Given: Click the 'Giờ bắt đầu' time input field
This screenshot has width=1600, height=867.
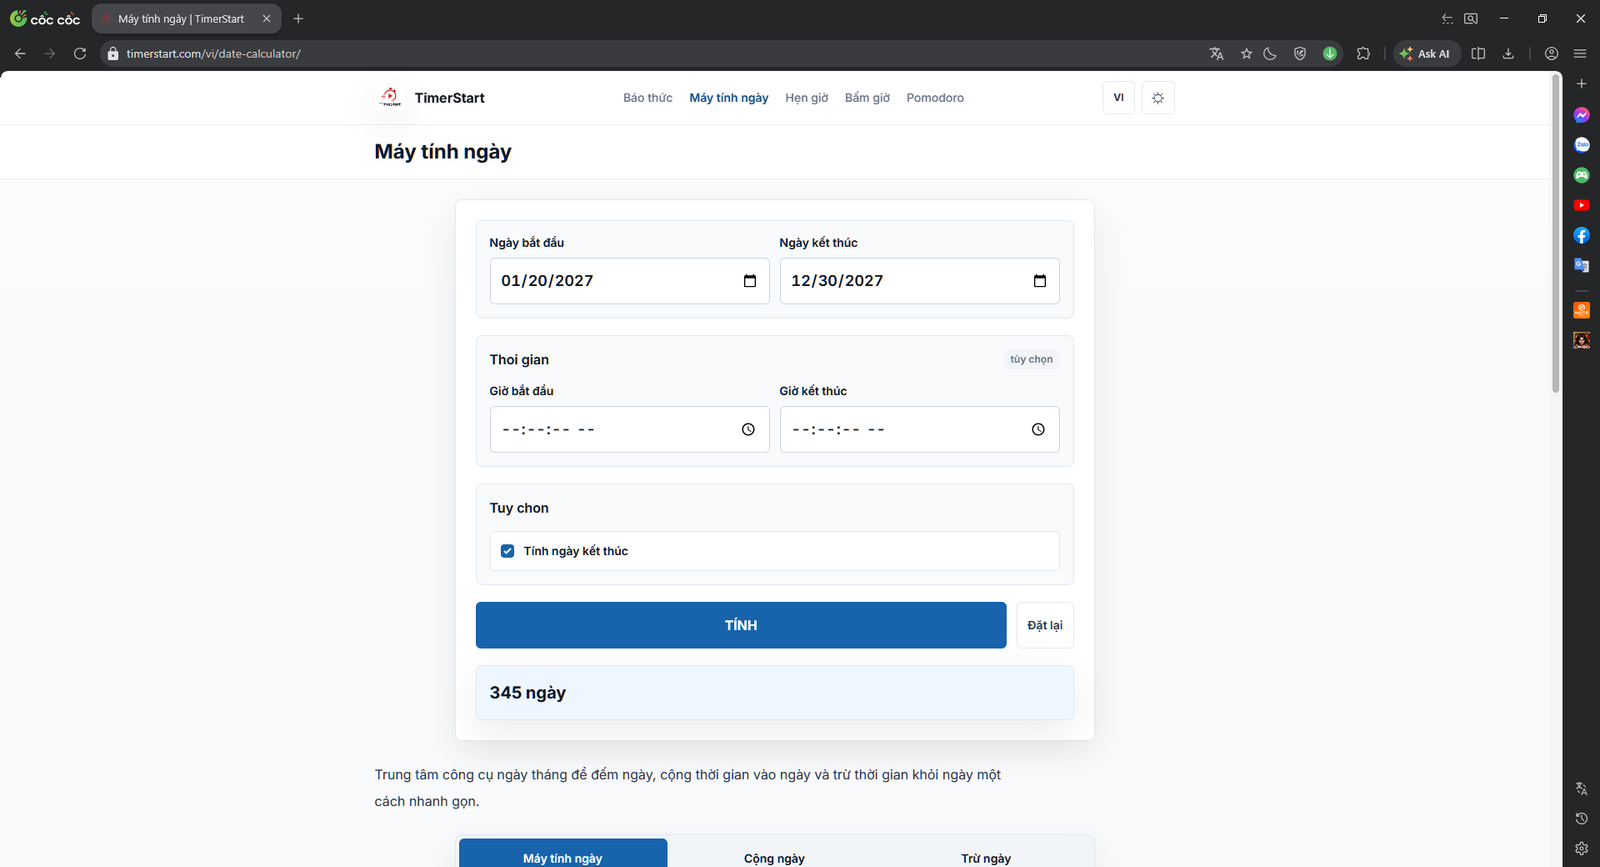Looking at the screenshot, I should click(629, 429).
